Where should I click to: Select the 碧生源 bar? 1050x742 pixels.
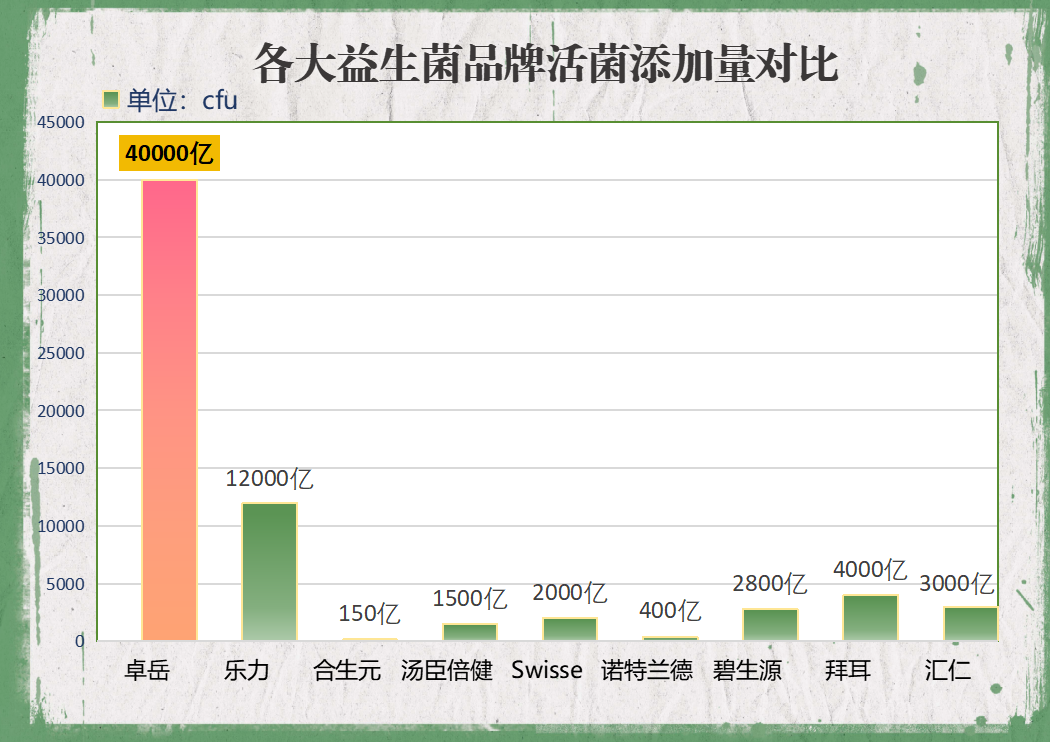click(770, 625)
